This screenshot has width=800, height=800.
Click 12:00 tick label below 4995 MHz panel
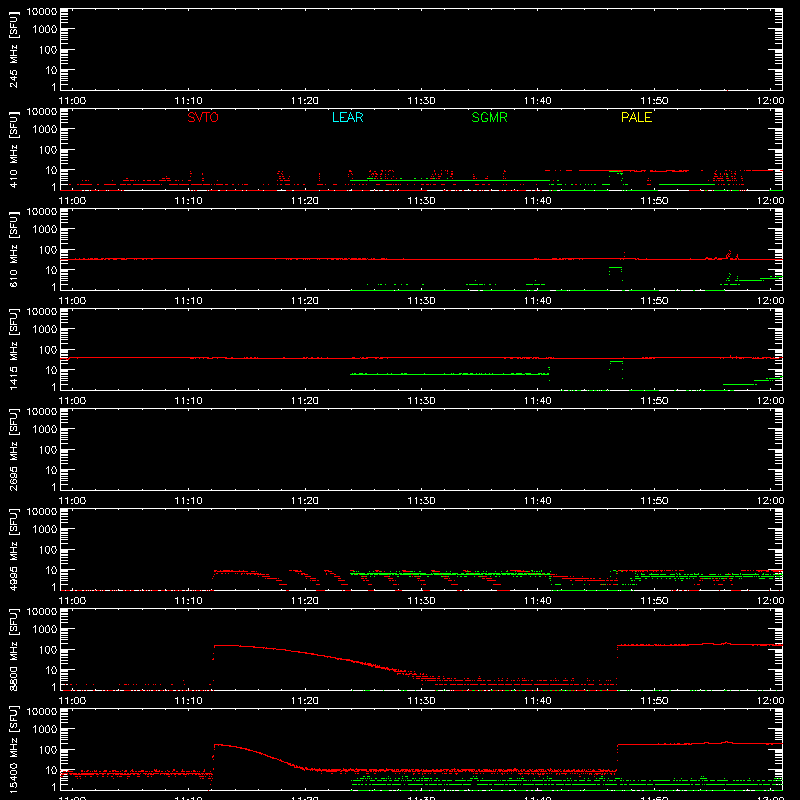[770, 601]
